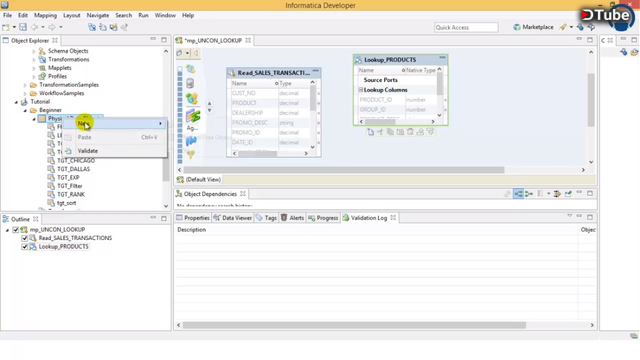
Task: Click the mapping canvas horizontal scrollbar
Action: (344, 170)
